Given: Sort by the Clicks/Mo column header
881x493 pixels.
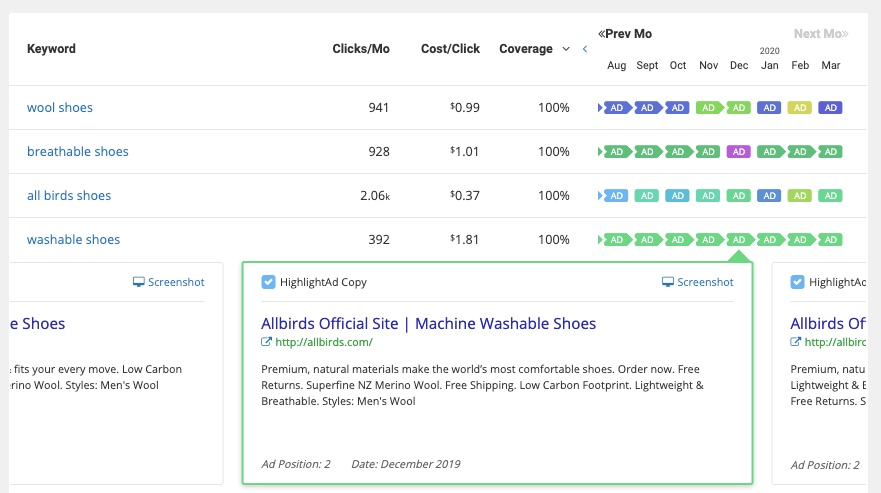Looking at the screenshot, I should click(x=361, y=49).
